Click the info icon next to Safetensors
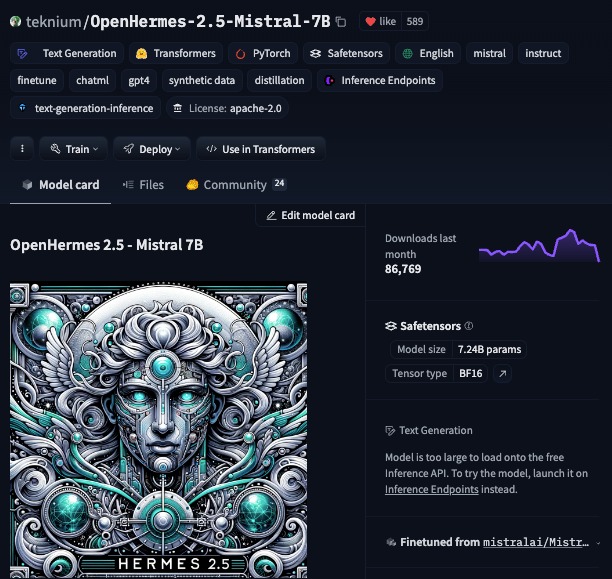 tap(469, 326)
